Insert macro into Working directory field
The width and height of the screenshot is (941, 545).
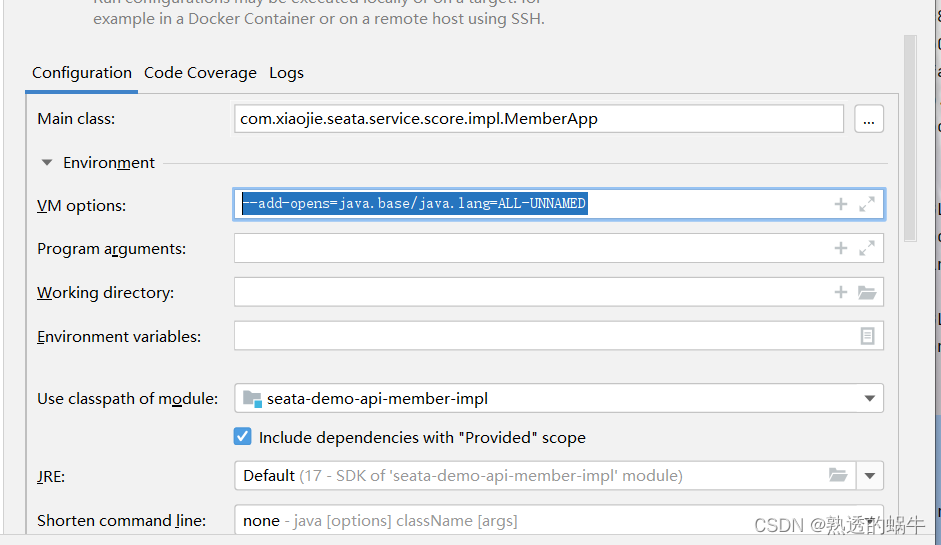pyautogui.click(x=841, y=292)
